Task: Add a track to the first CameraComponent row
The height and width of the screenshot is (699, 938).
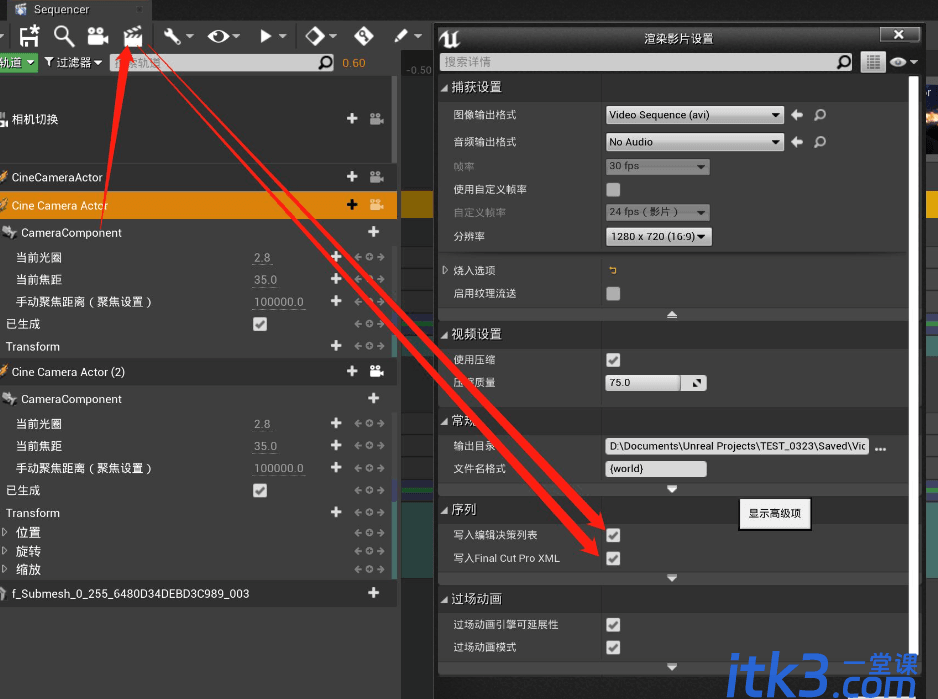Action: (x=374, y=232)
